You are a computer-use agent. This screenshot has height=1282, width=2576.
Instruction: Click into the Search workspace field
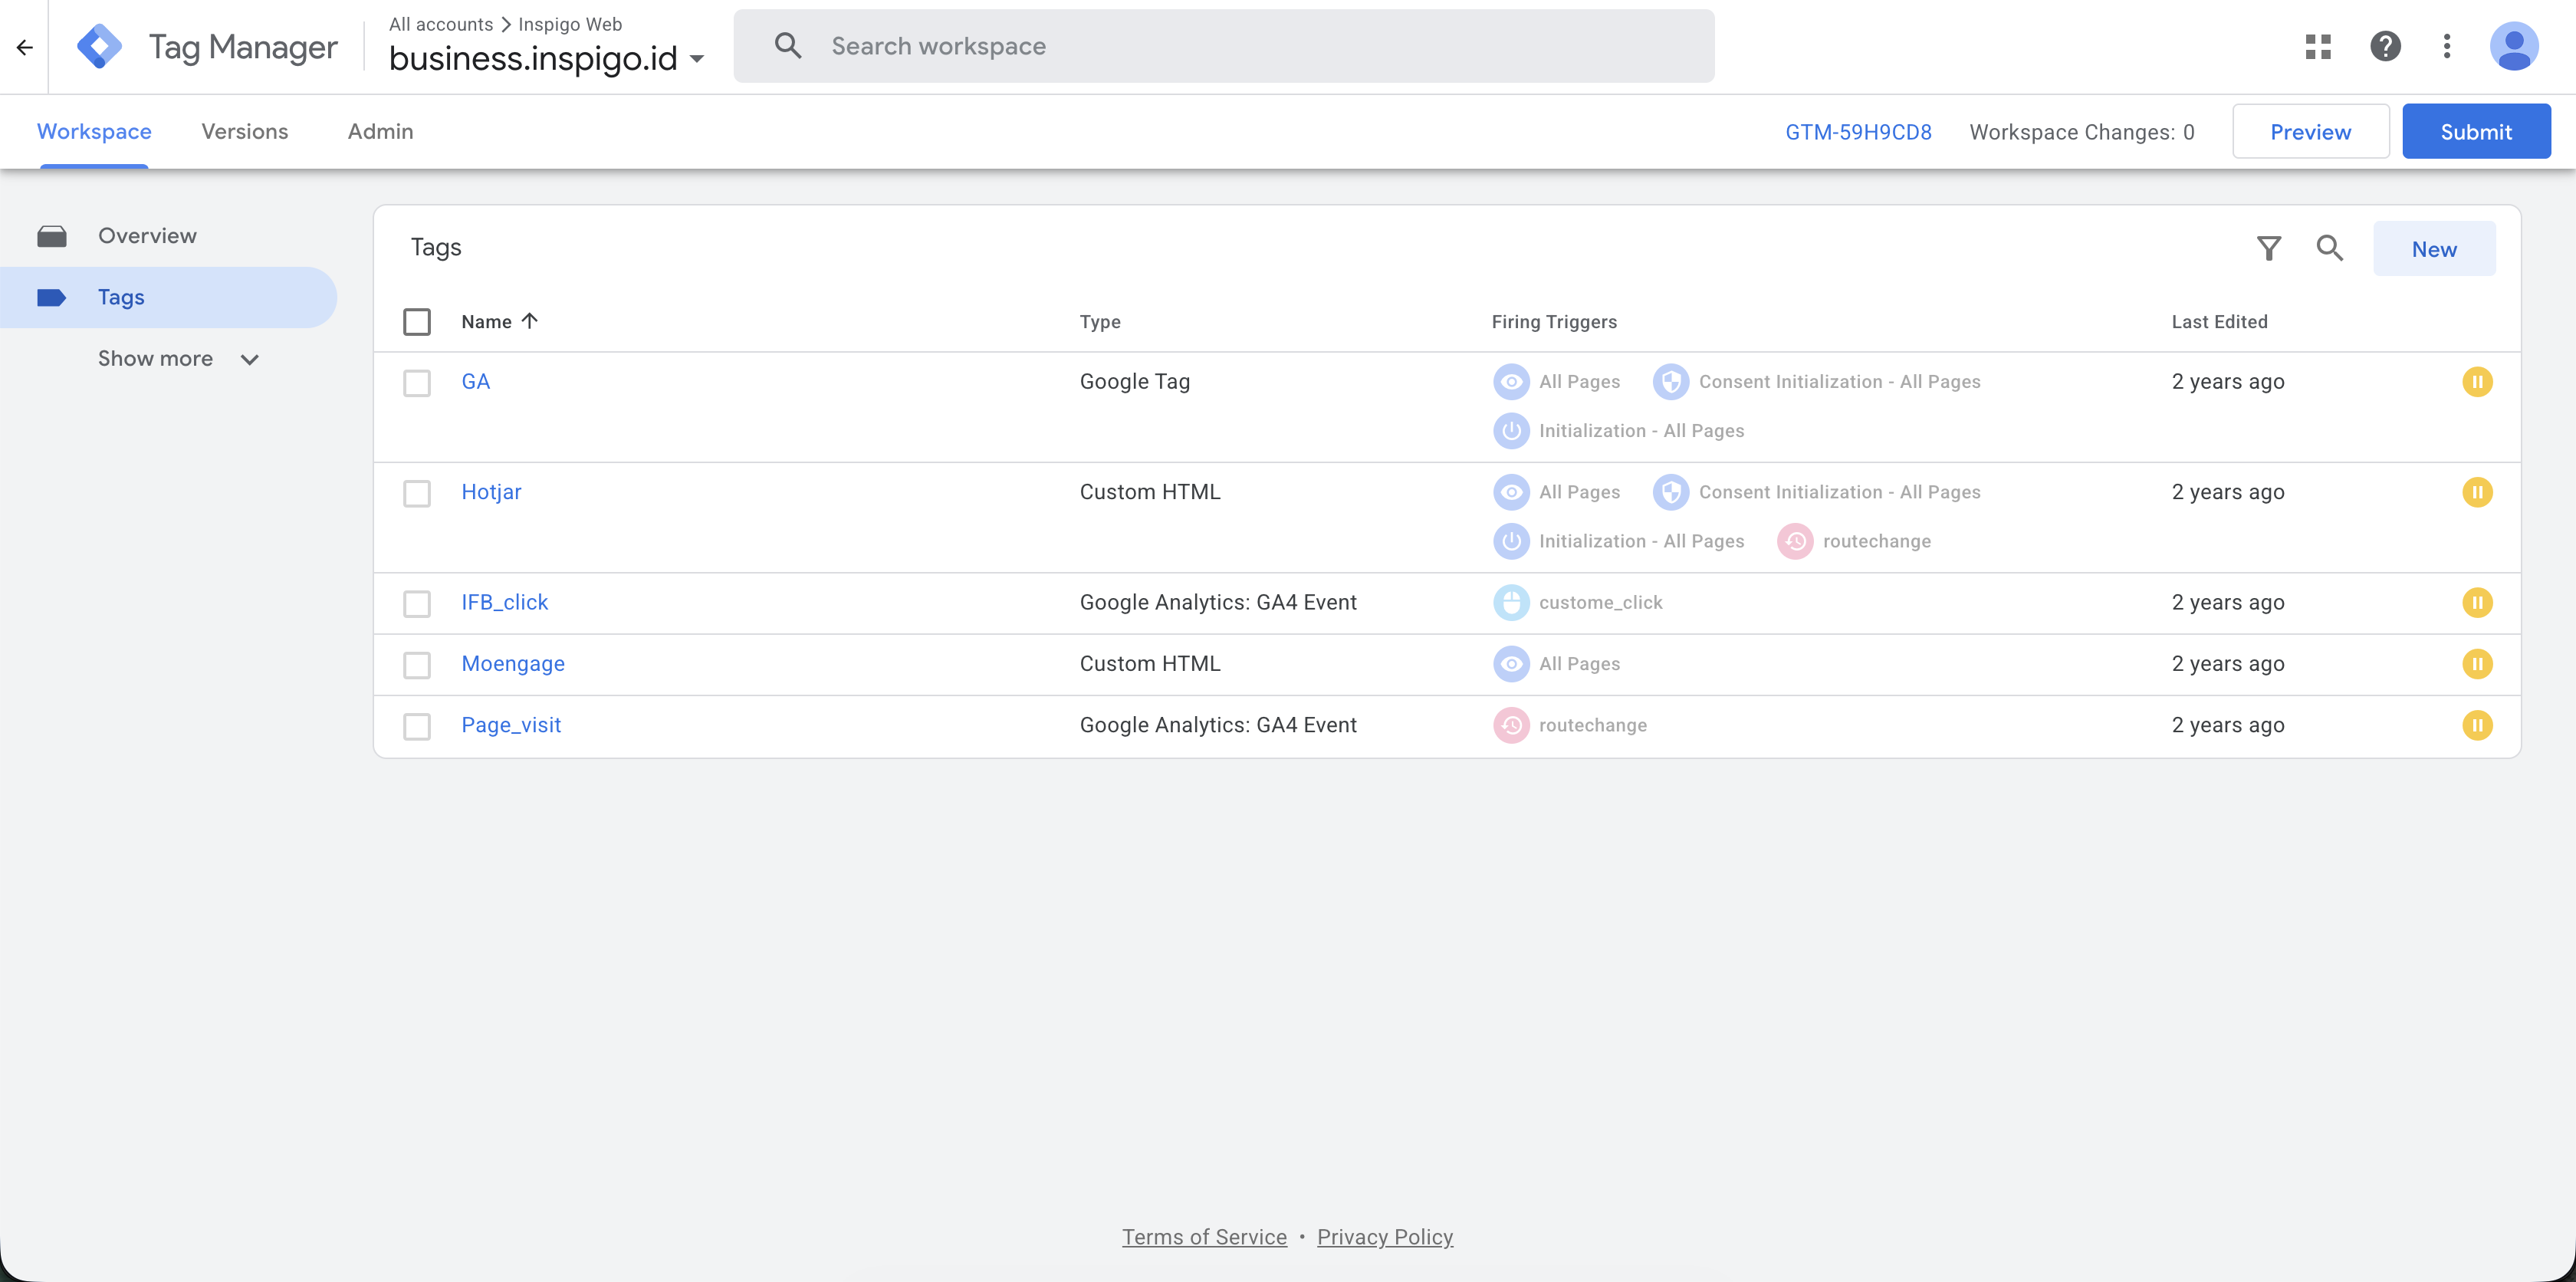[x=1224, y=46]
